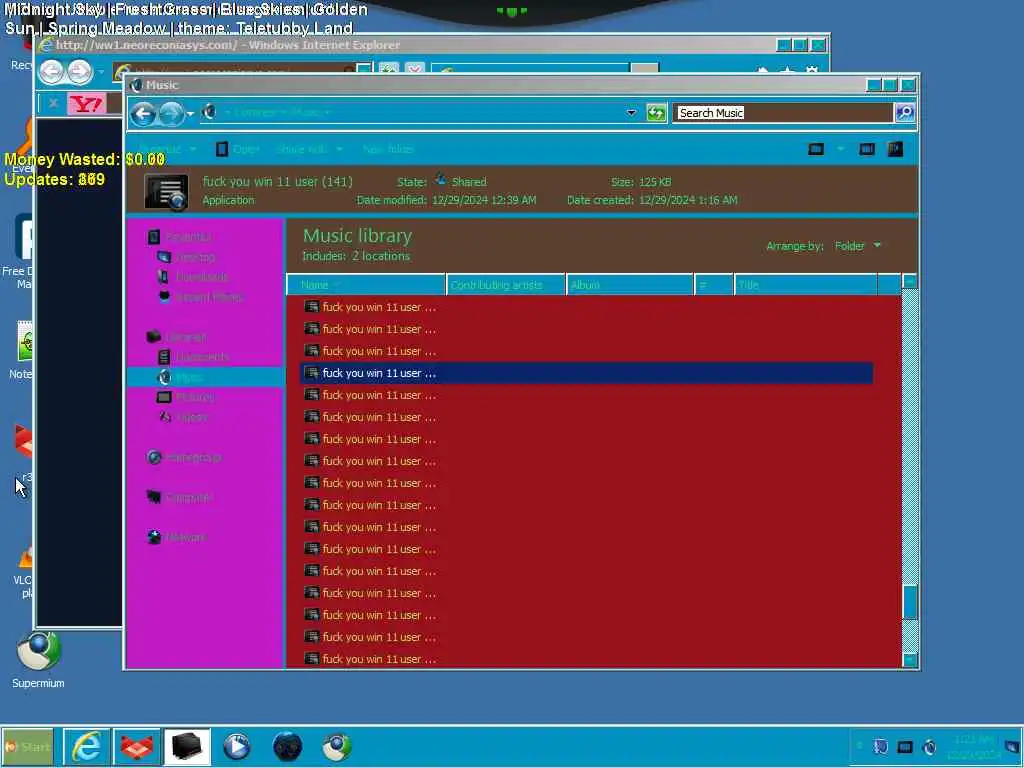This screenshot has width=1024, height=768.
Task: Go back in the Music explorer window
Action: pos(143,114)
